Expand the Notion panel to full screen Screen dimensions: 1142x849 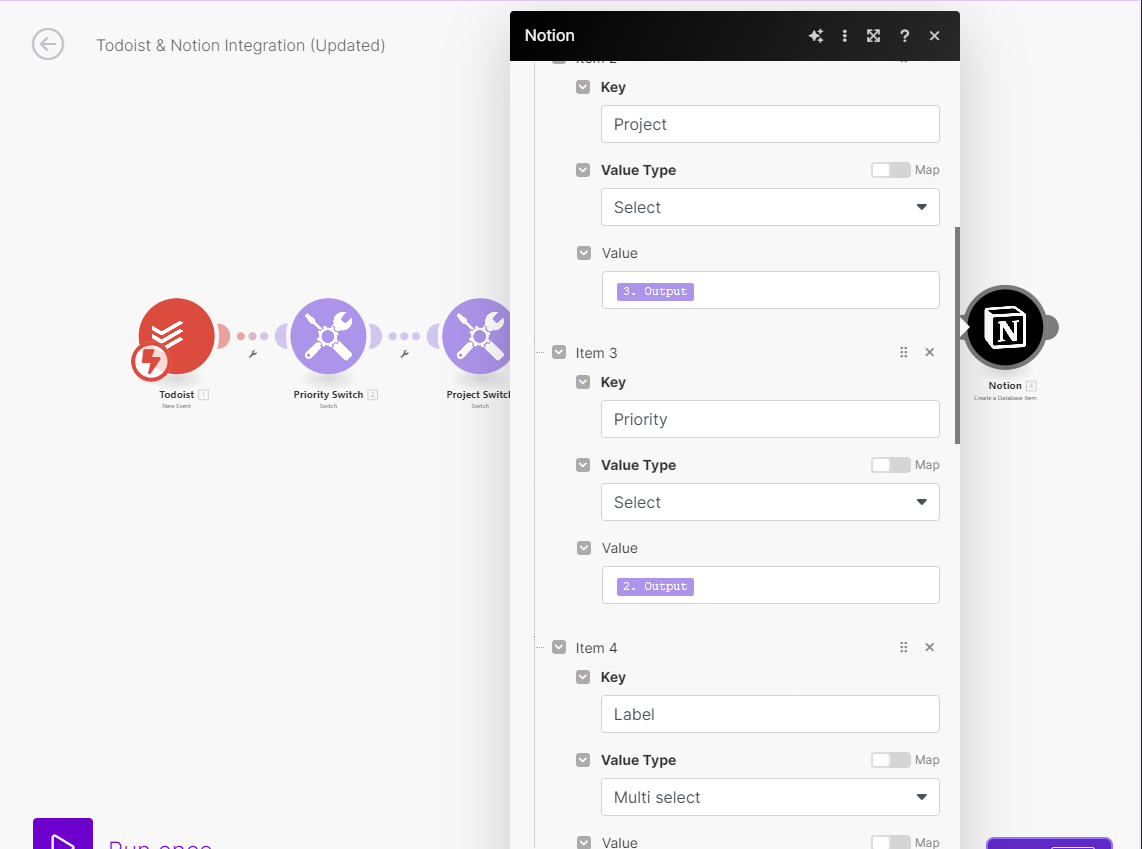click(873, 36)
